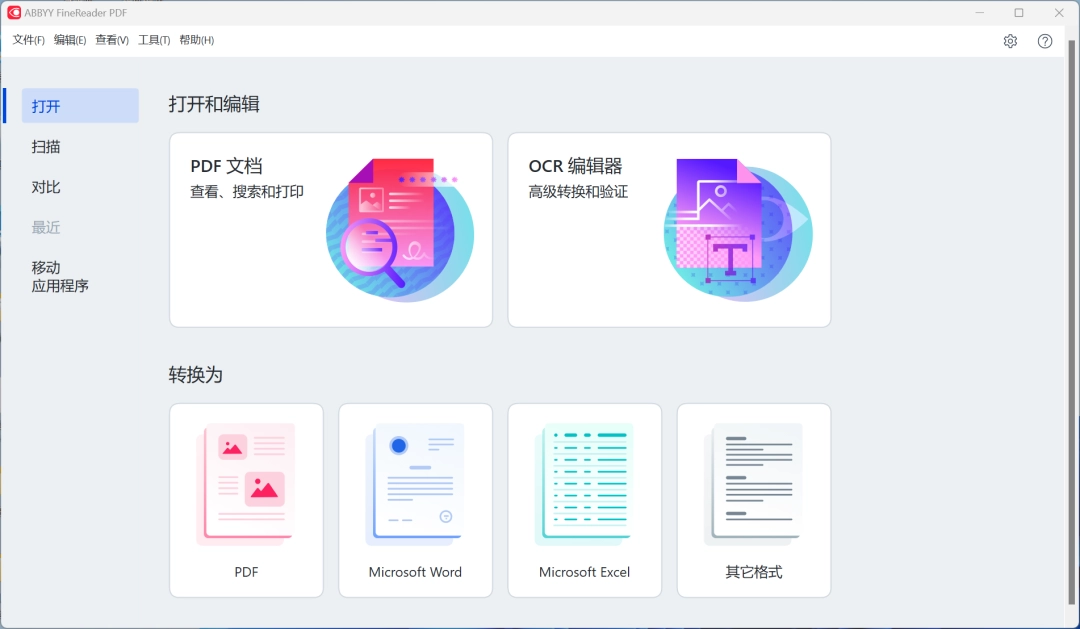Switch to the 对比 sidebar tab
Viewport: 1080px width, 629px height.
(x=45, y=187)
